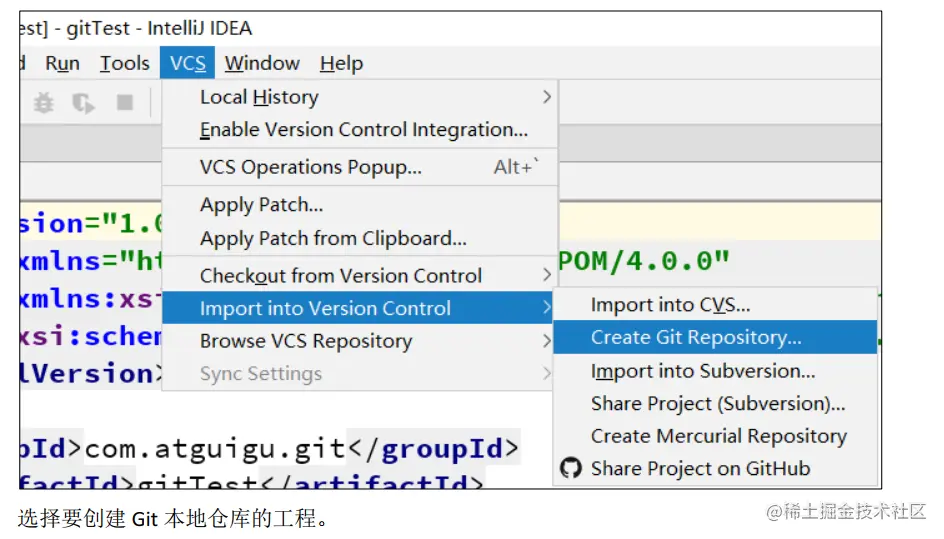Choose Import into Subversion... option
This screenshot has width=944, height=539.
715,371
